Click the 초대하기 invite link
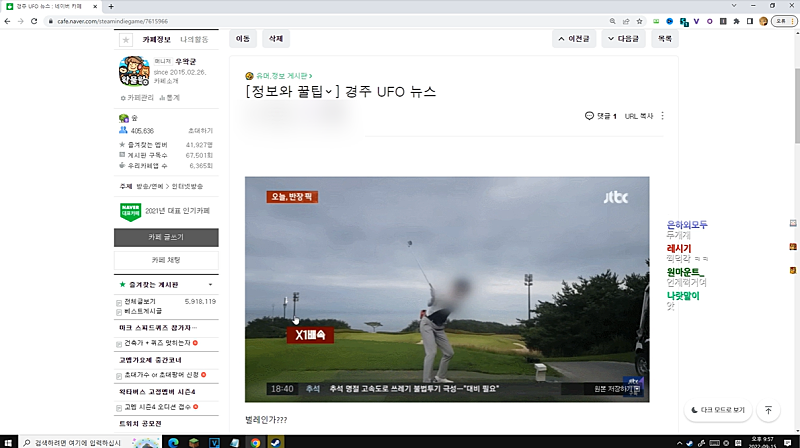This screenshot has height=448, width=800. pos(200,131)
